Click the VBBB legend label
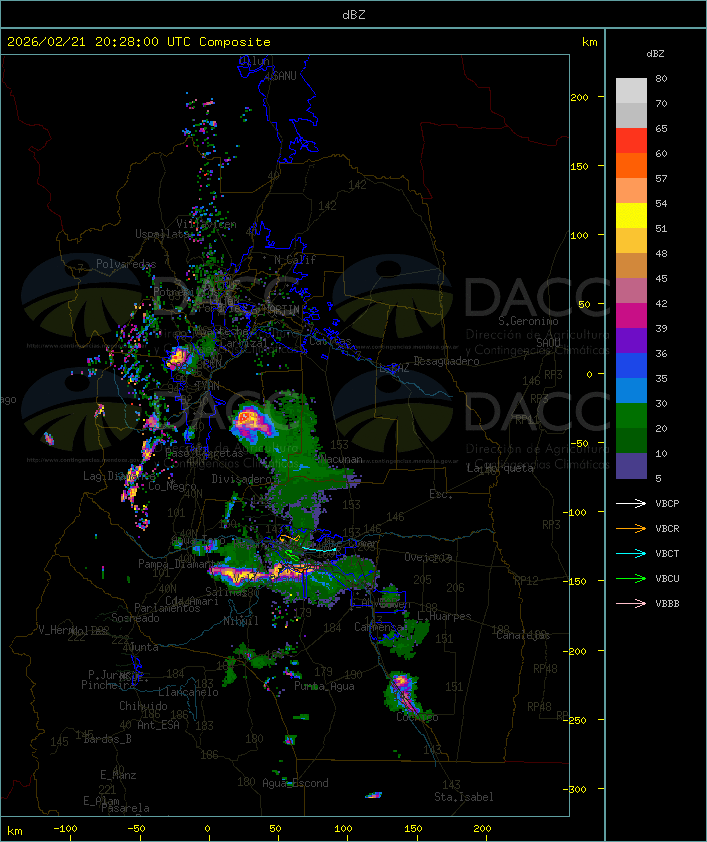Image resolution: width=707 pixels, height=842 pixels. pos(667,604)
